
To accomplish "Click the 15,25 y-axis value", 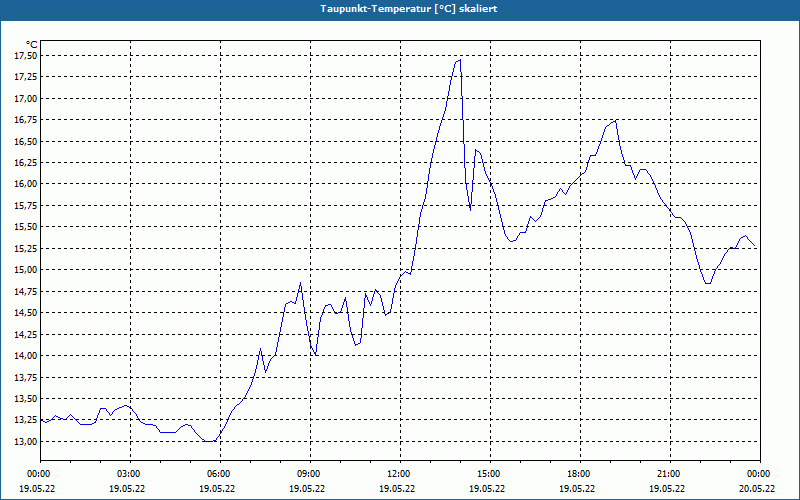I will [27, 248].
